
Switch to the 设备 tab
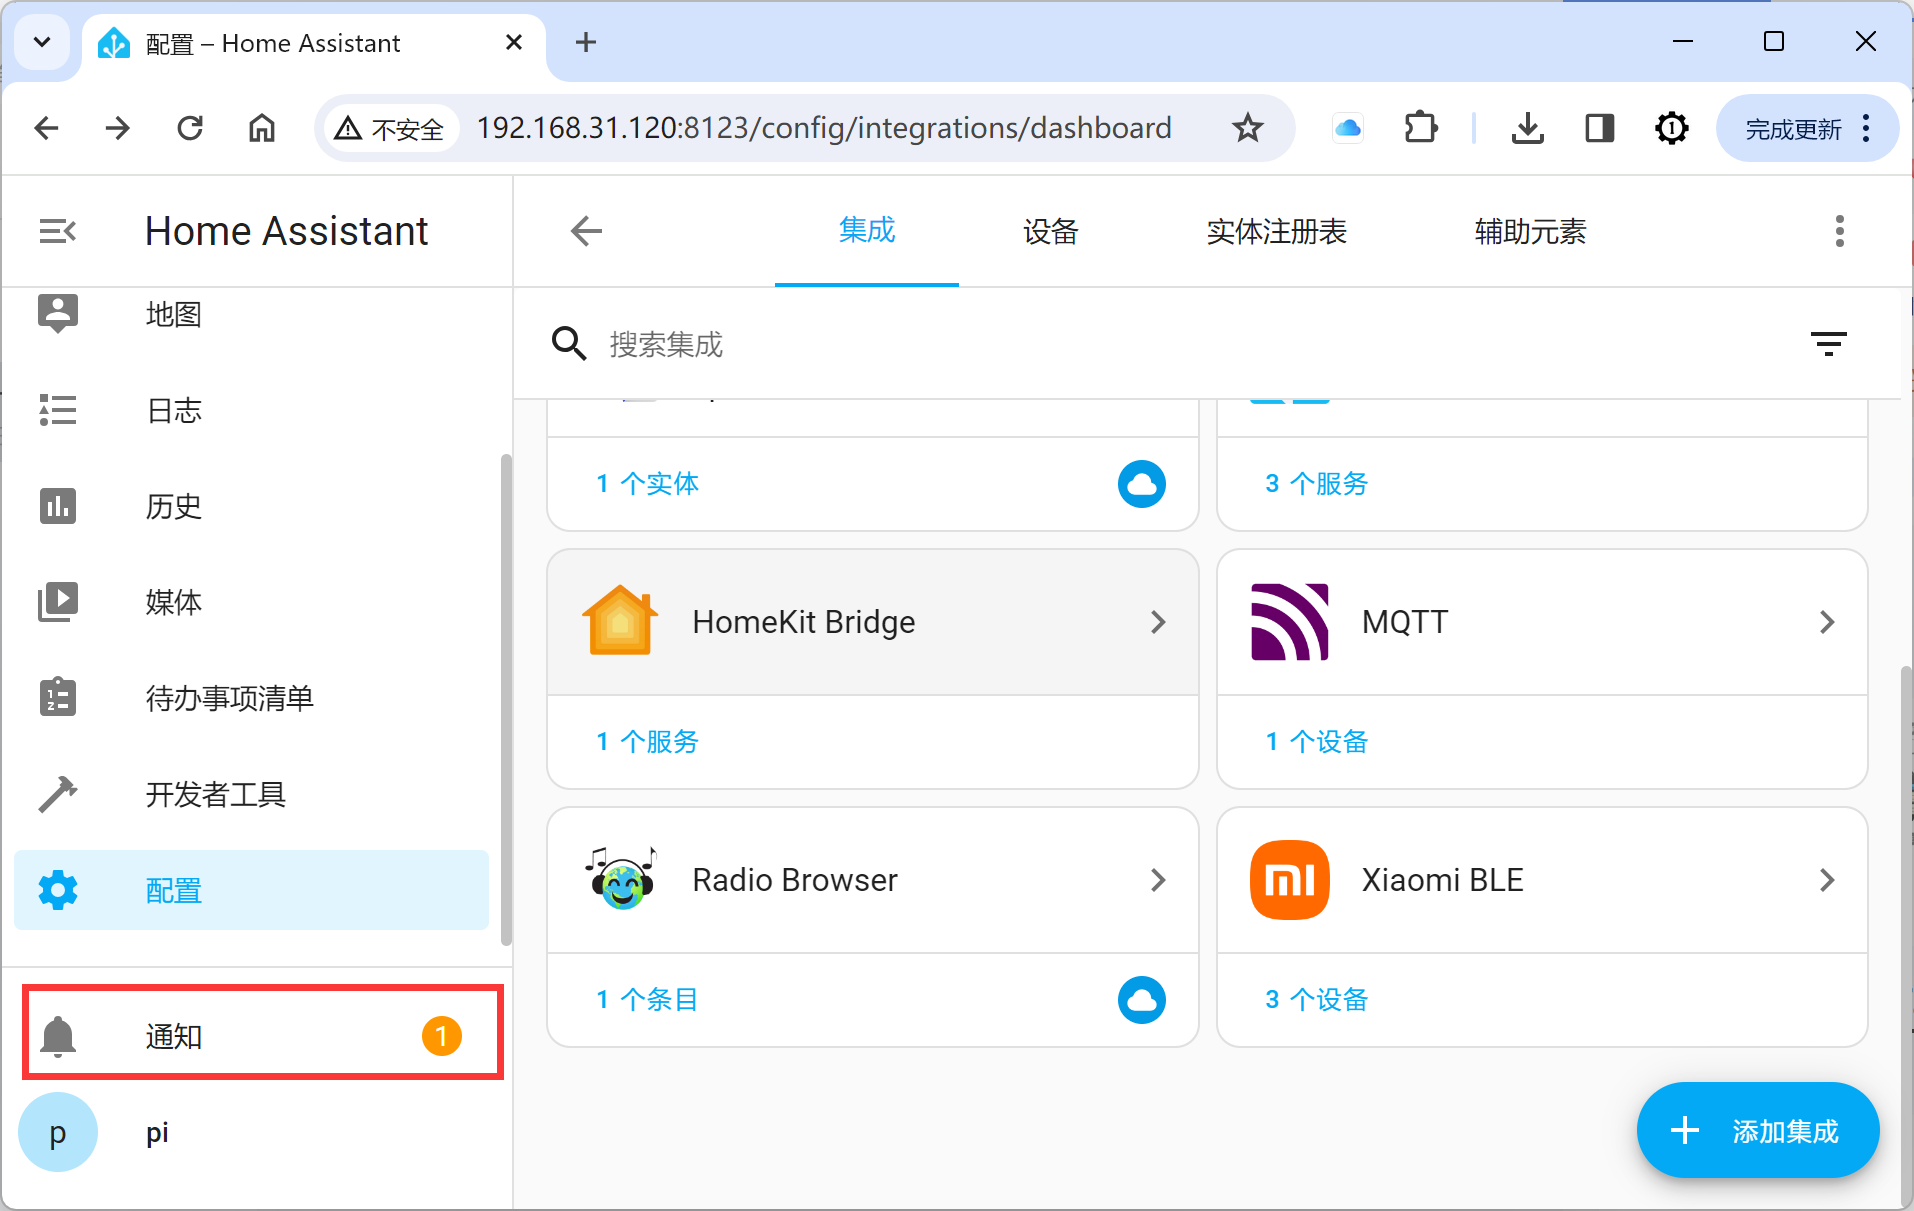click(x=1050, y=231)
